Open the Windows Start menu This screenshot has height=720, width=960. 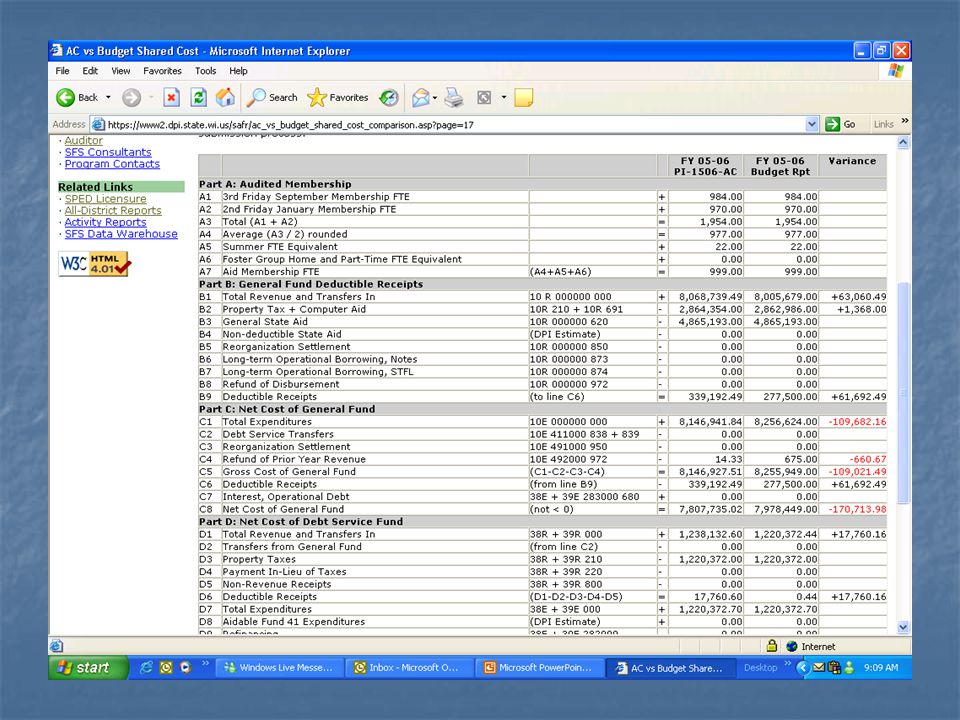tap(88, 667)
